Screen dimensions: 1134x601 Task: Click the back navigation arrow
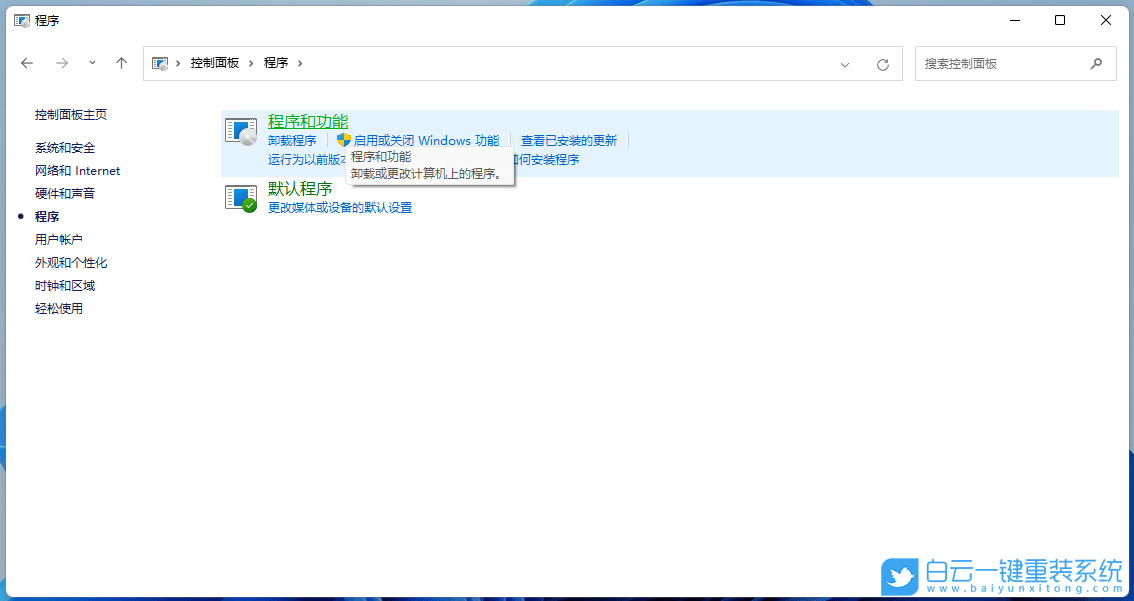pos(27,63)
